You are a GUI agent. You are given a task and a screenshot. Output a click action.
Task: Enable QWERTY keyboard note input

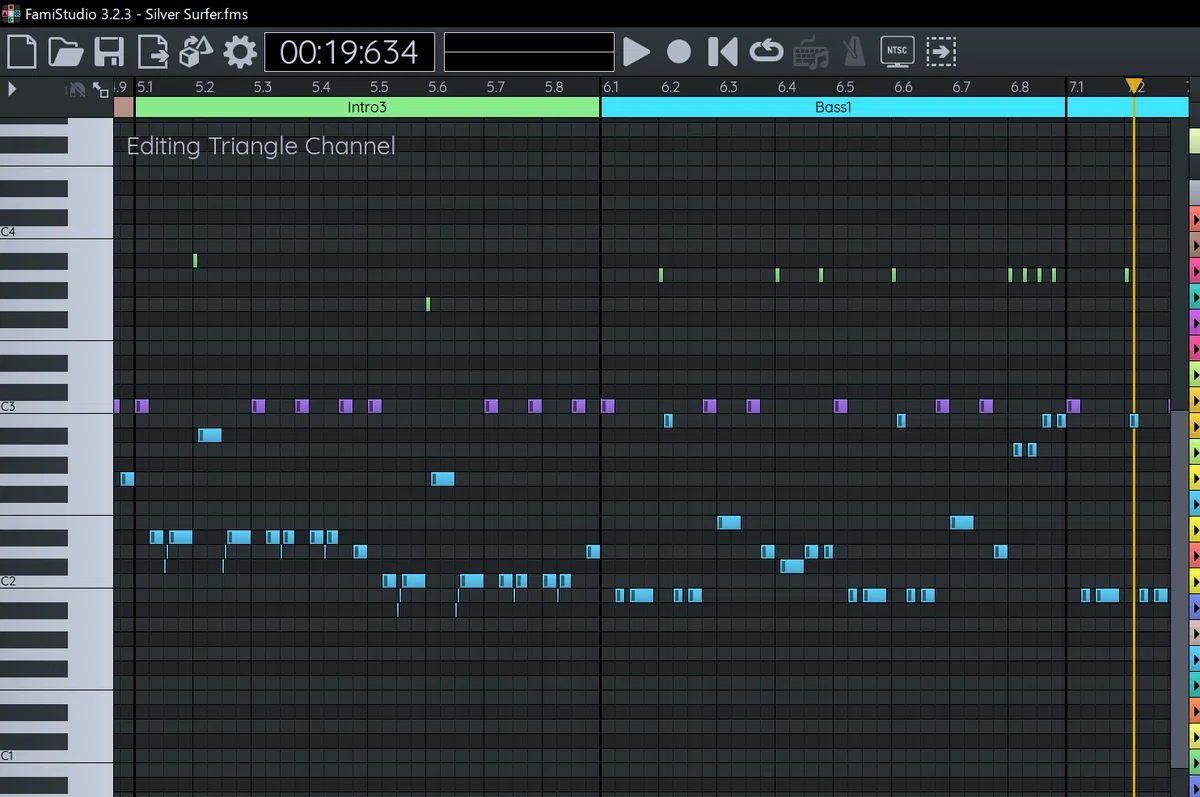click(809, 51)
